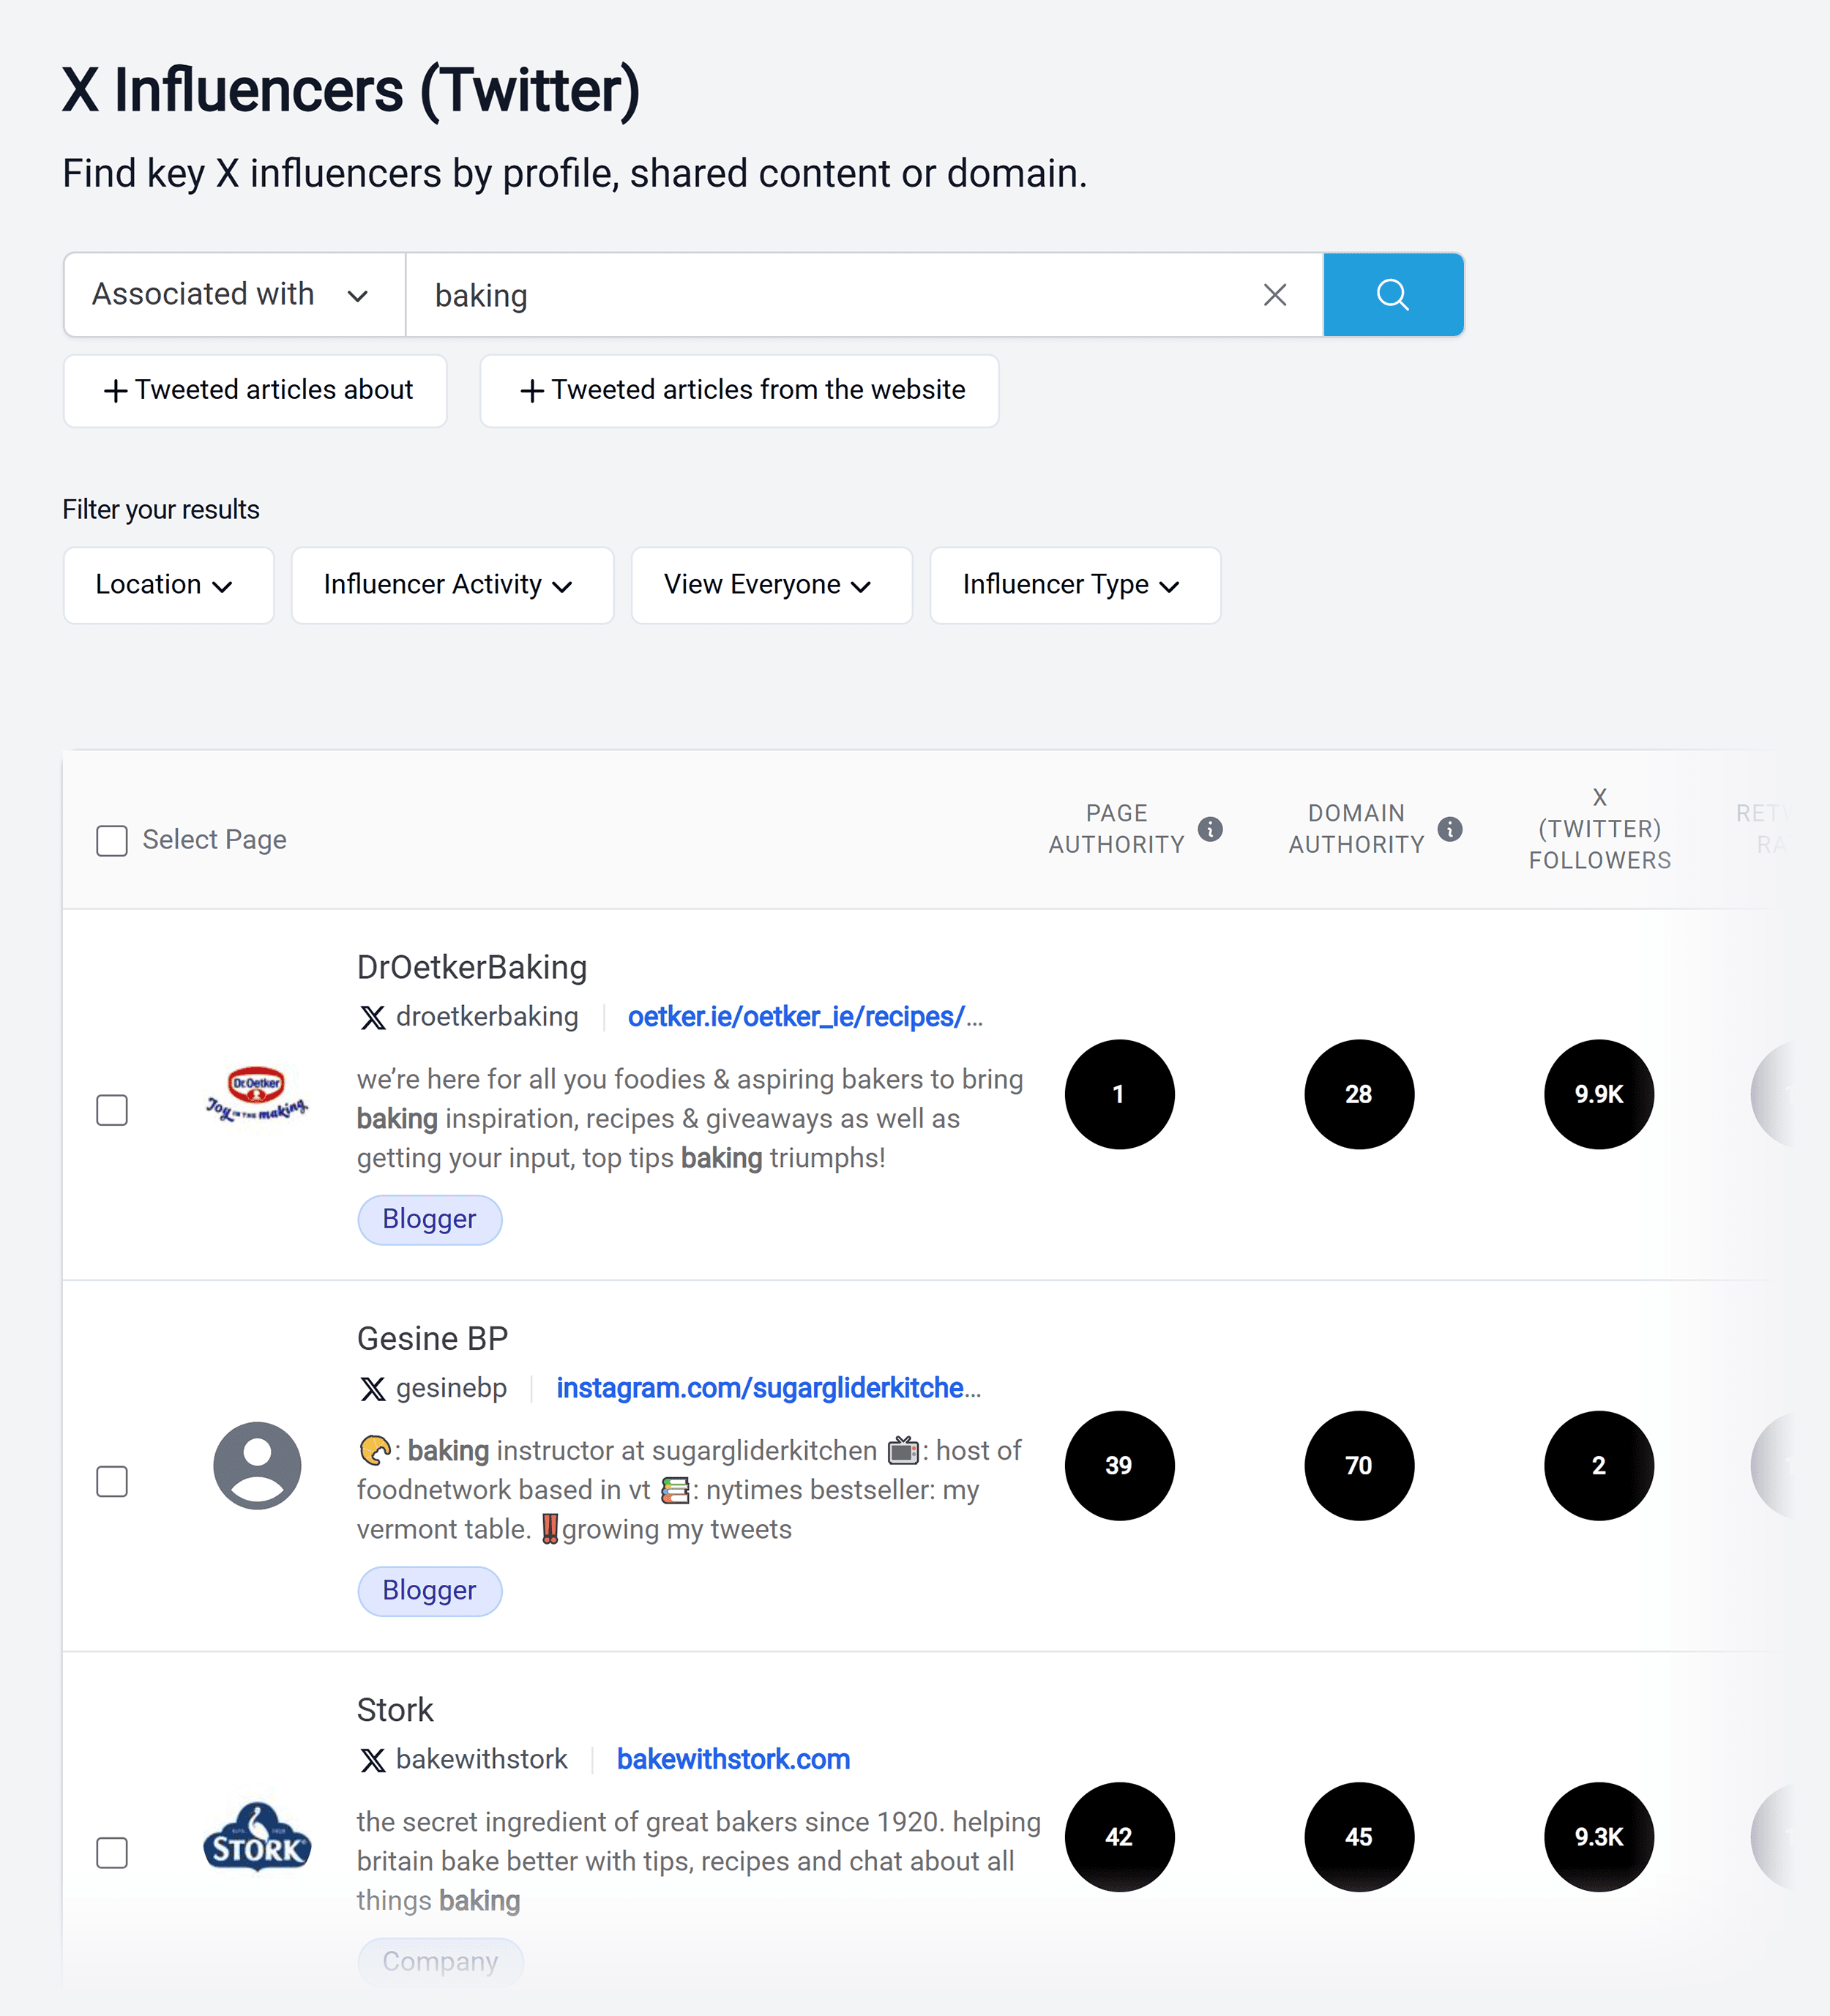Open the Influencer Activity filter
The width and height of the screenshot is (1830, 2016).
point(451,585)
